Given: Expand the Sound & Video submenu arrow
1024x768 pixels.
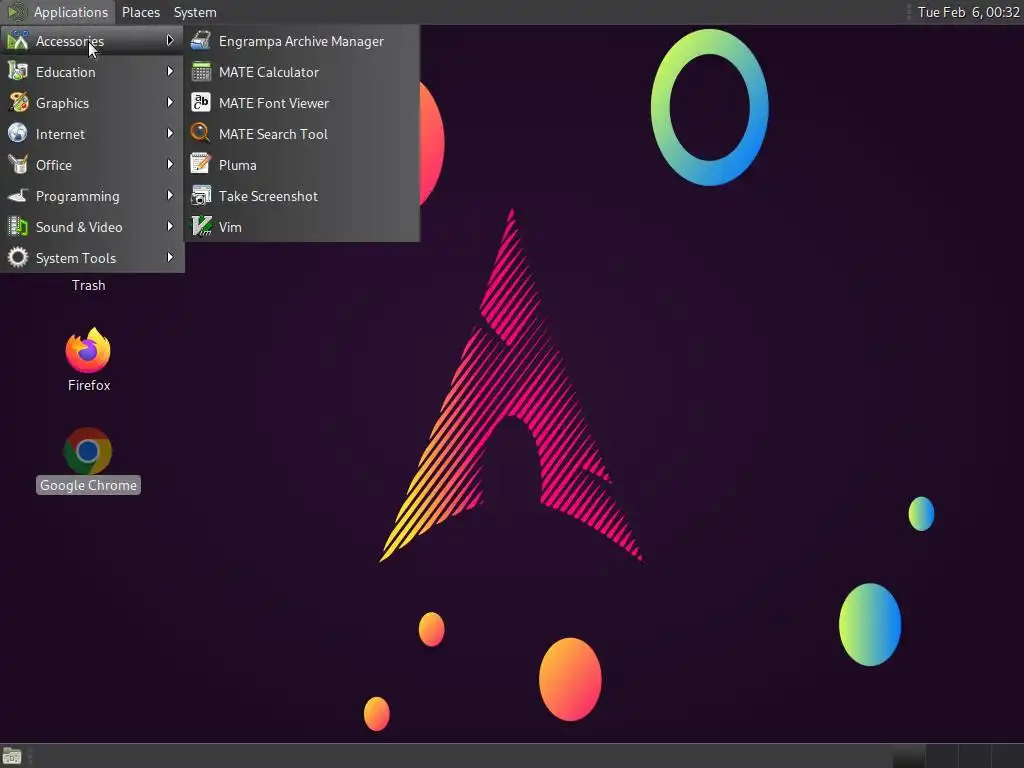Looking at the screenshot, I should [x=170, y=227].
